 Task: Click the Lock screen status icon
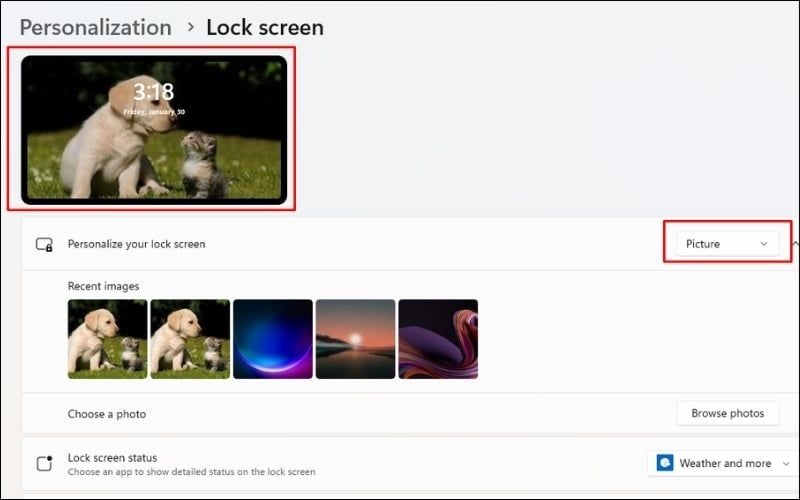44,464
